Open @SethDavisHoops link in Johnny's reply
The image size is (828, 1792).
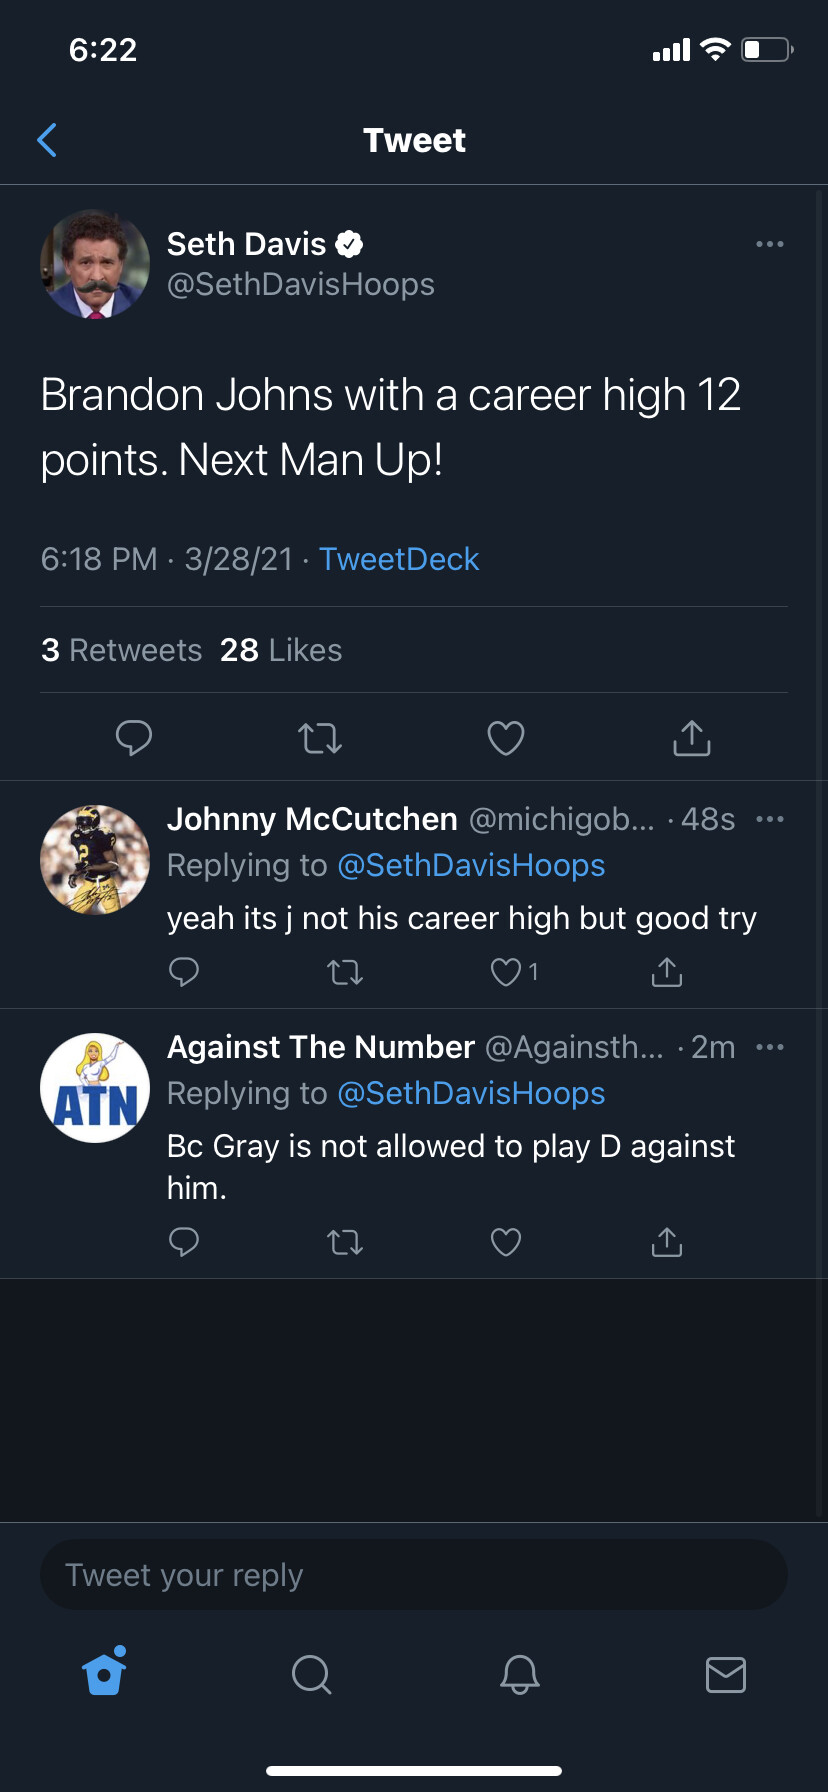tap(471, 865)
